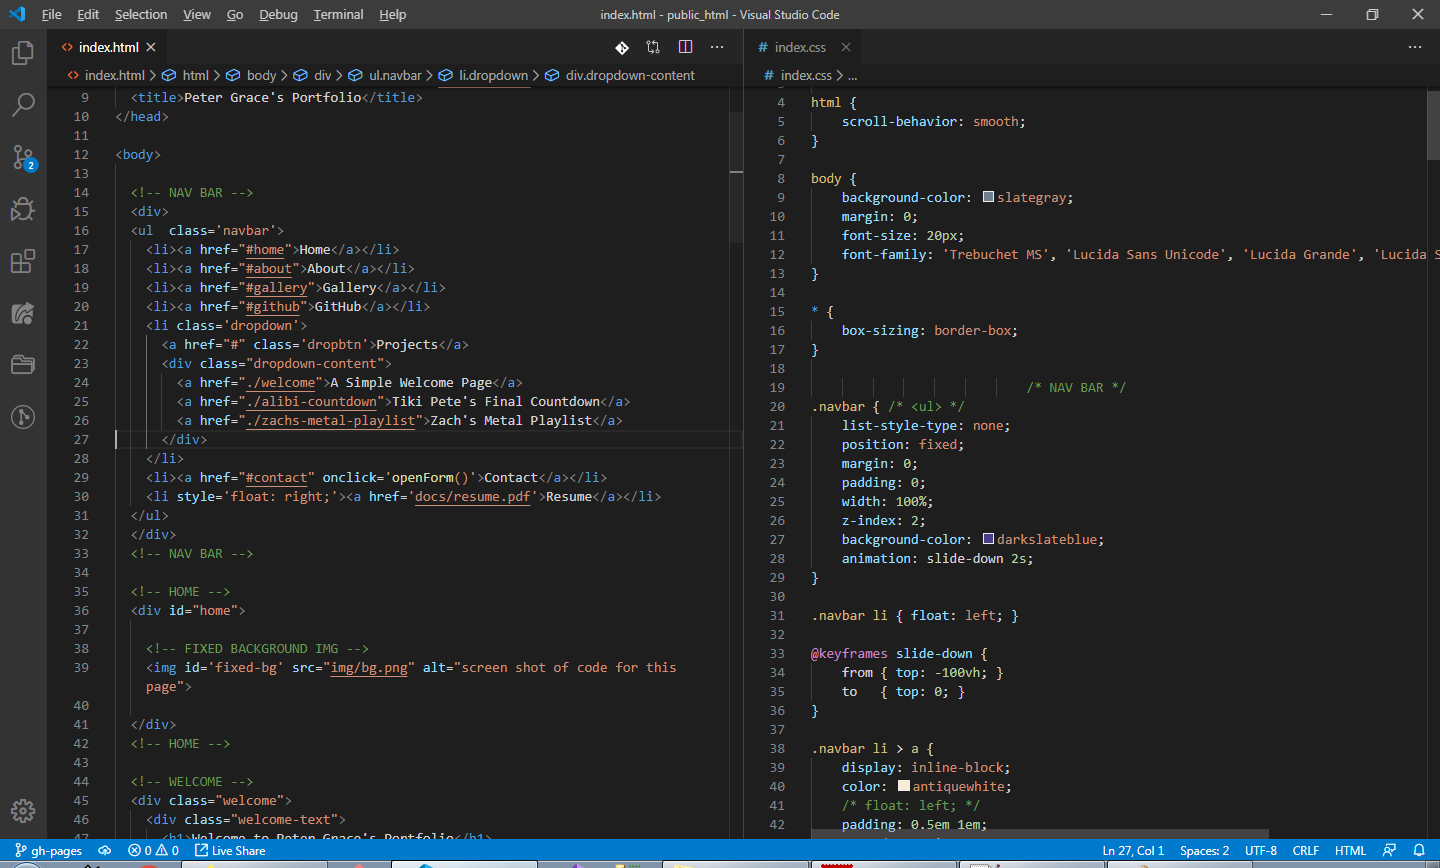Start a Live Share session
Image resolution: width=1440 pixels, height=868 pixels.
point(229,850)
